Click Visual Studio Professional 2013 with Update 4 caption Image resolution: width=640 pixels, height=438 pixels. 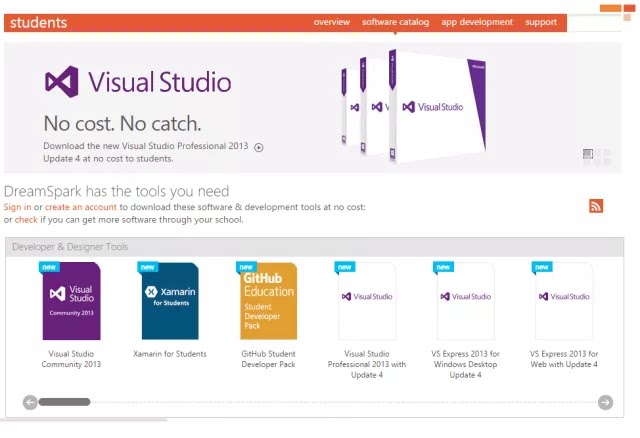point(367,364)
